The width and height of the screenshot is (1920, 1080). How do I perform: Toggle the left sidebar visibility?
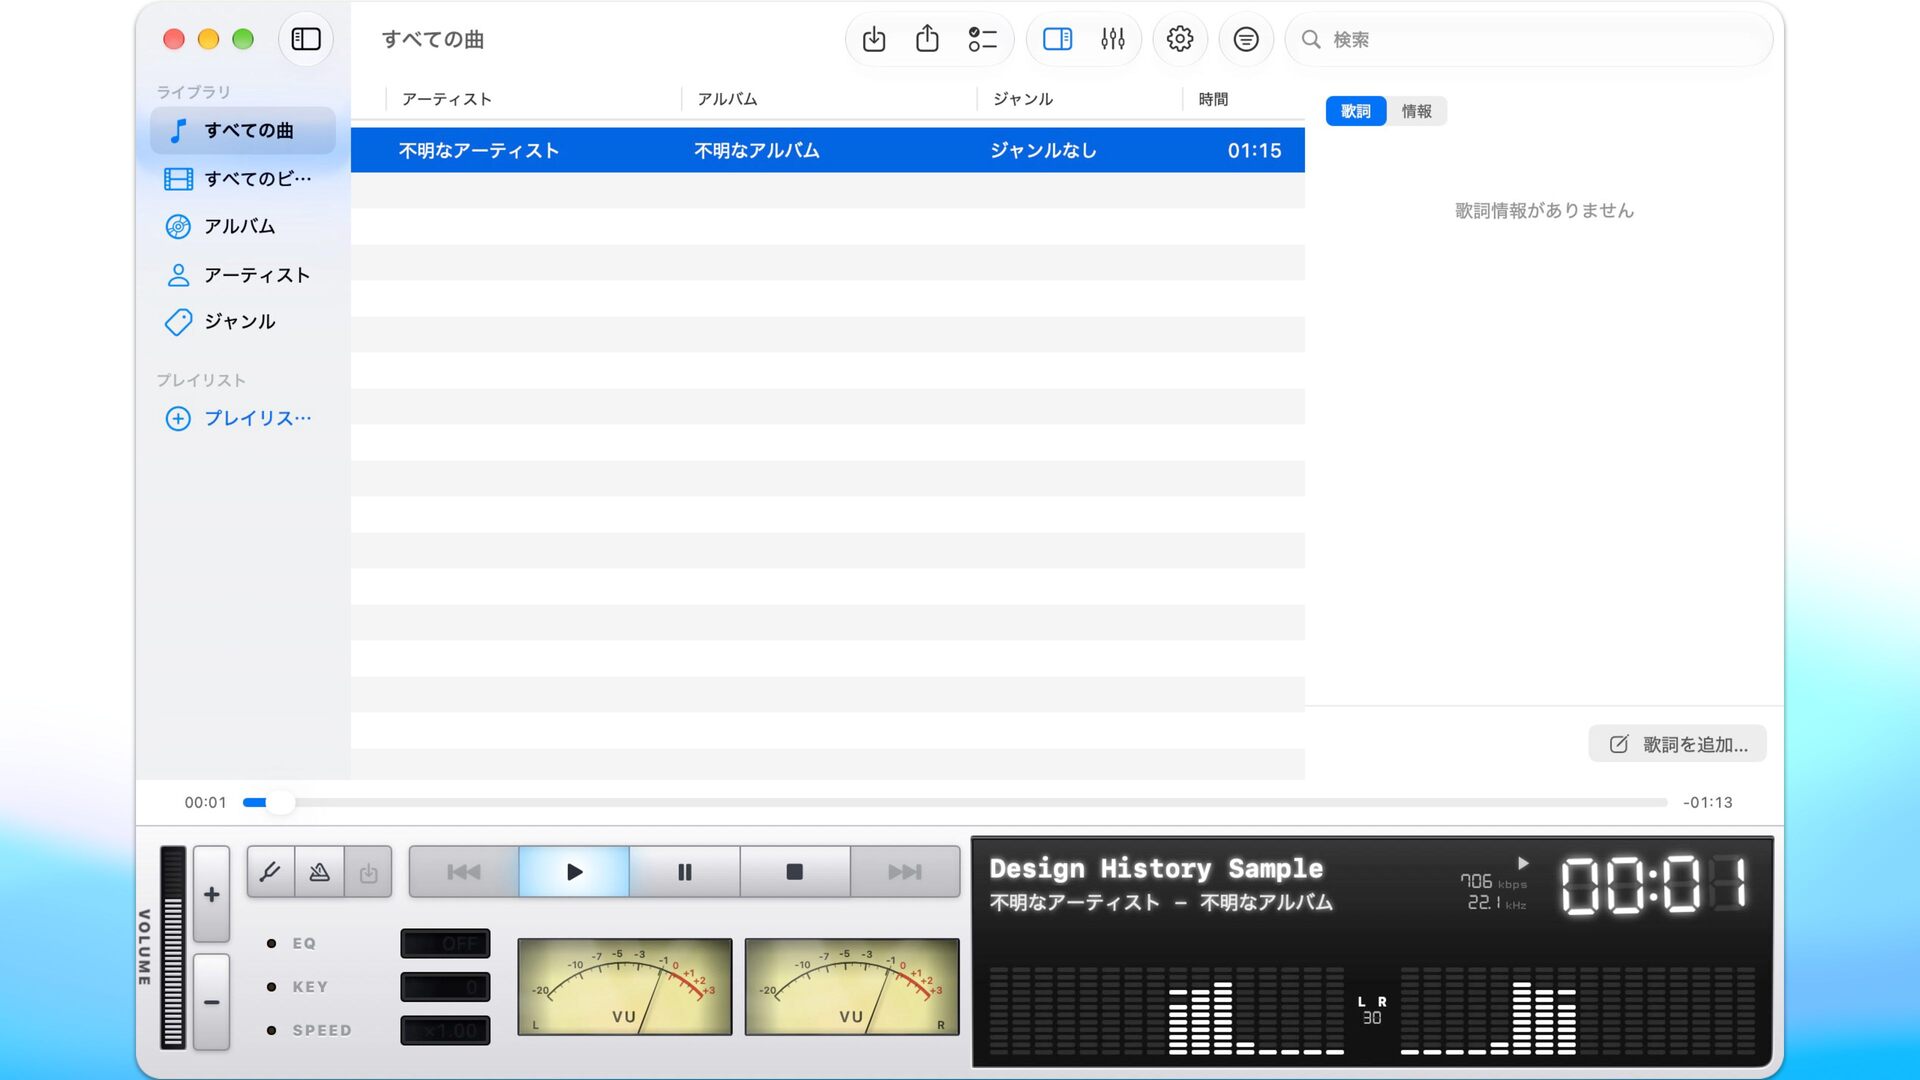(x=306, y=39)
